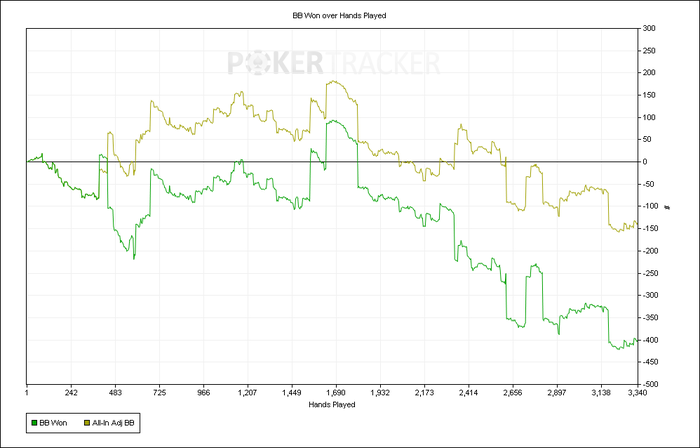Click x-axis tick label 2,414

pyautogui.click(x=469, y=393)
